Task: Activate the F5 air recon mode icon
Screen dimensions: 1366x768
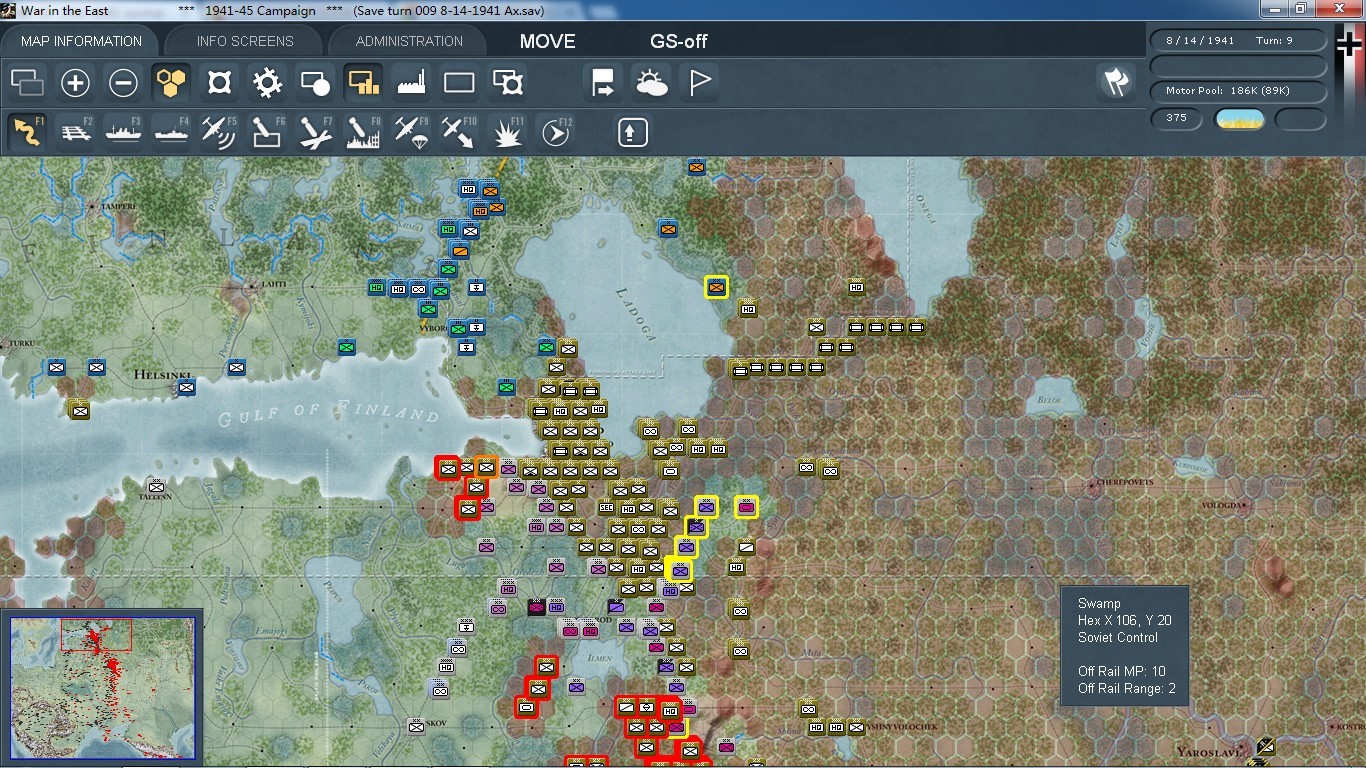Action: point(219,132)
